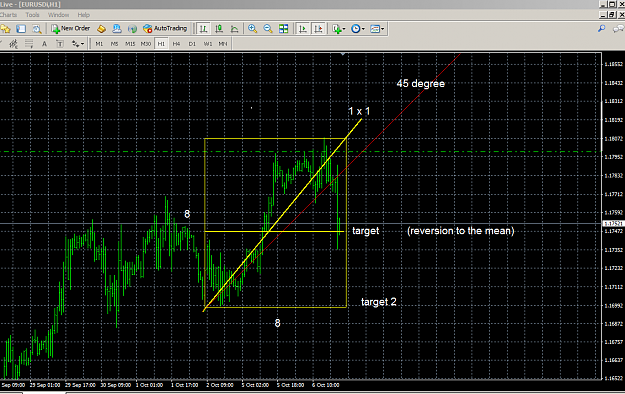The width and height of the screenshot is (625, 394).
Task: Toggle Auto Scroll chart button
Action: coord(303,29)
